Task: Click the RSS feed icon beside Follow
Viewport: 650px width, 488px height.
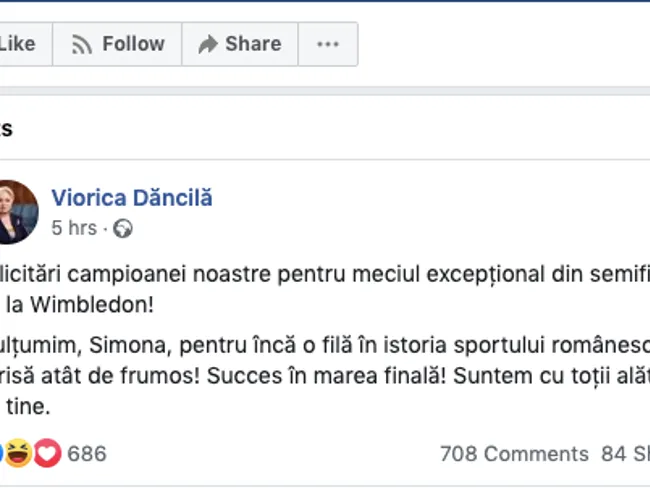Action: [82, 44]
